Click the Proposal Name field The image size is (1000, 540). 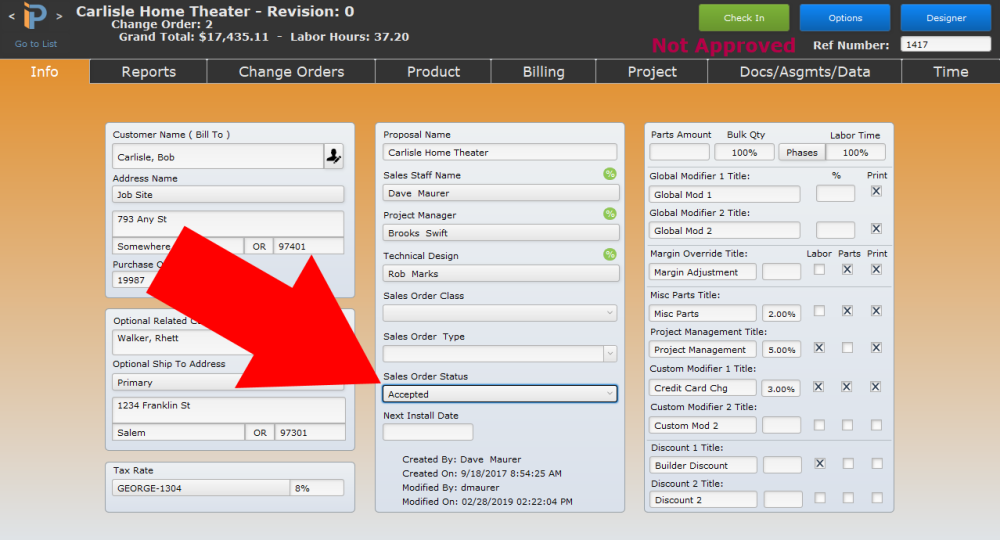tap(500, 152)
